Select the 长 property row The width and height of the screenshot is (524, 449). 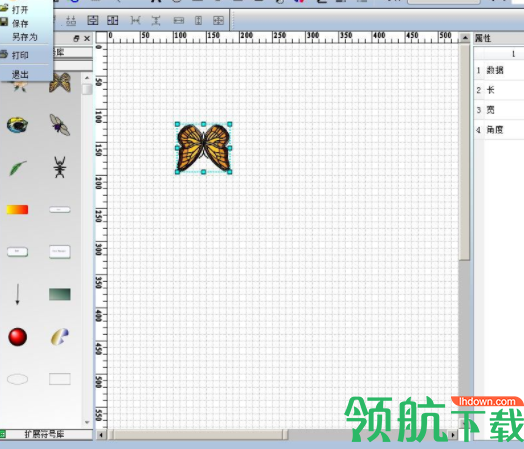(x=499, y=90)
